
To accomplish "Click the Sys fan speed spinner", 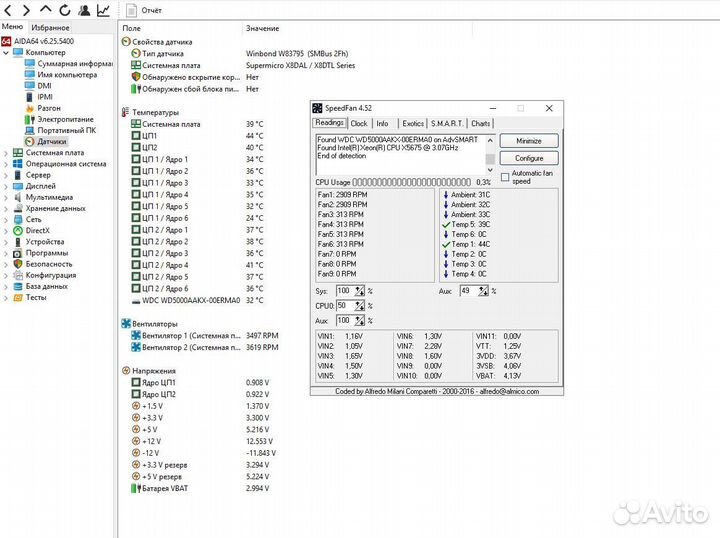I will (360, 291).
